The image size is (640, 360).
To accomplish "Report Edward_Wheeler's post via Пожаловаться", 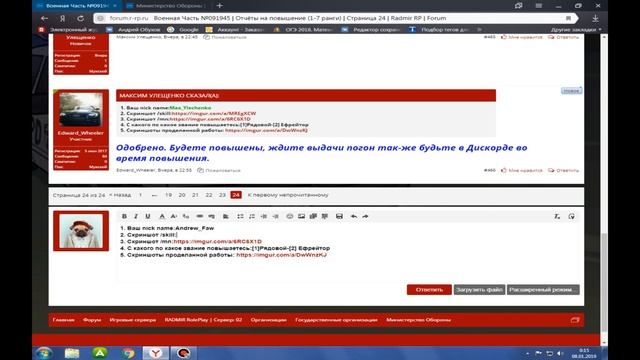I will pos(219,170).
